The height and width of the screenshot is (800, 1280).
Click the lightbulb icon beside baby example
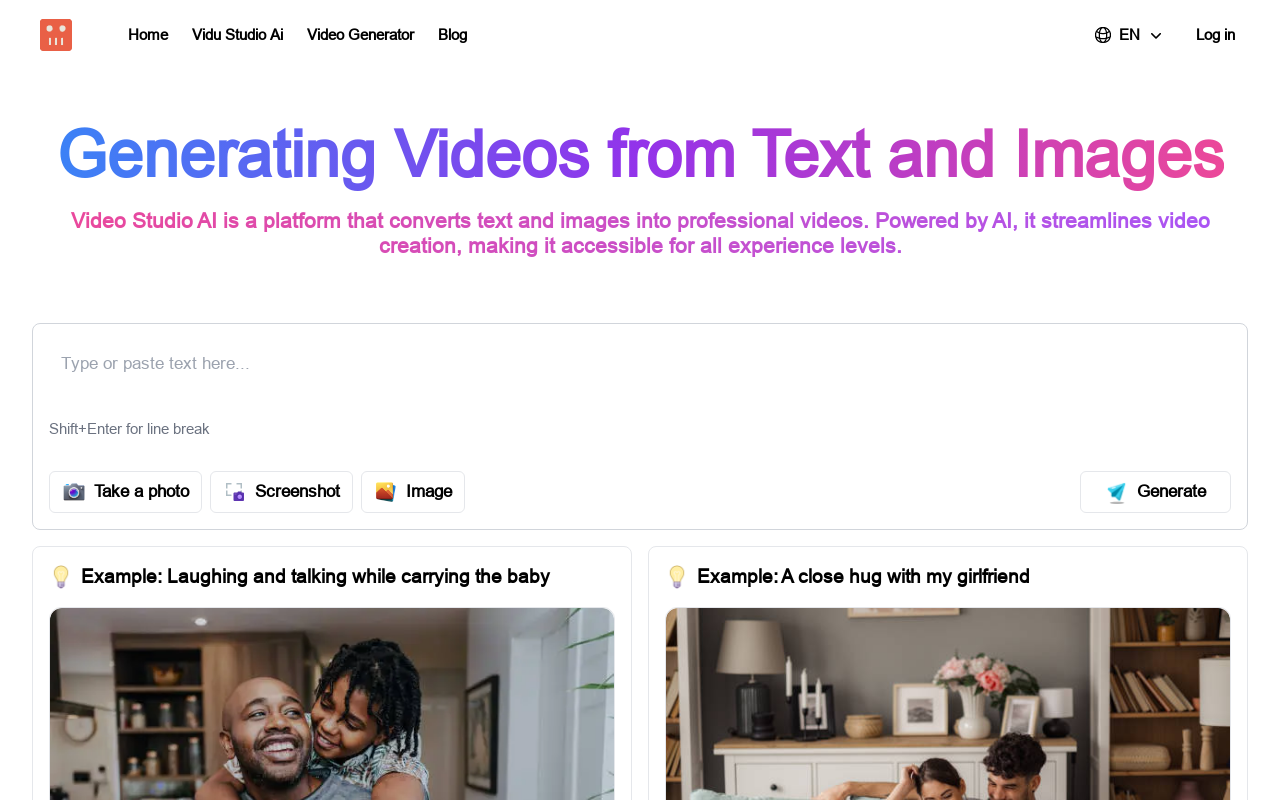[61, 577]
